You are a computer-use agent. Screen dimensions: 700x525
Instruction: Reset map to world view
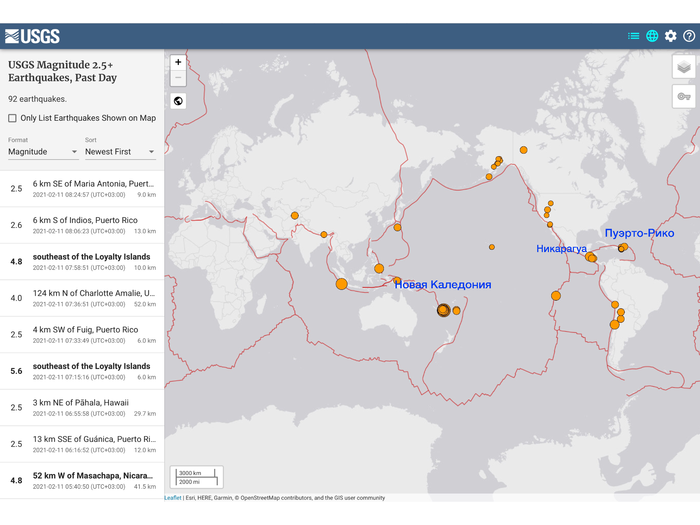(178, 101)
